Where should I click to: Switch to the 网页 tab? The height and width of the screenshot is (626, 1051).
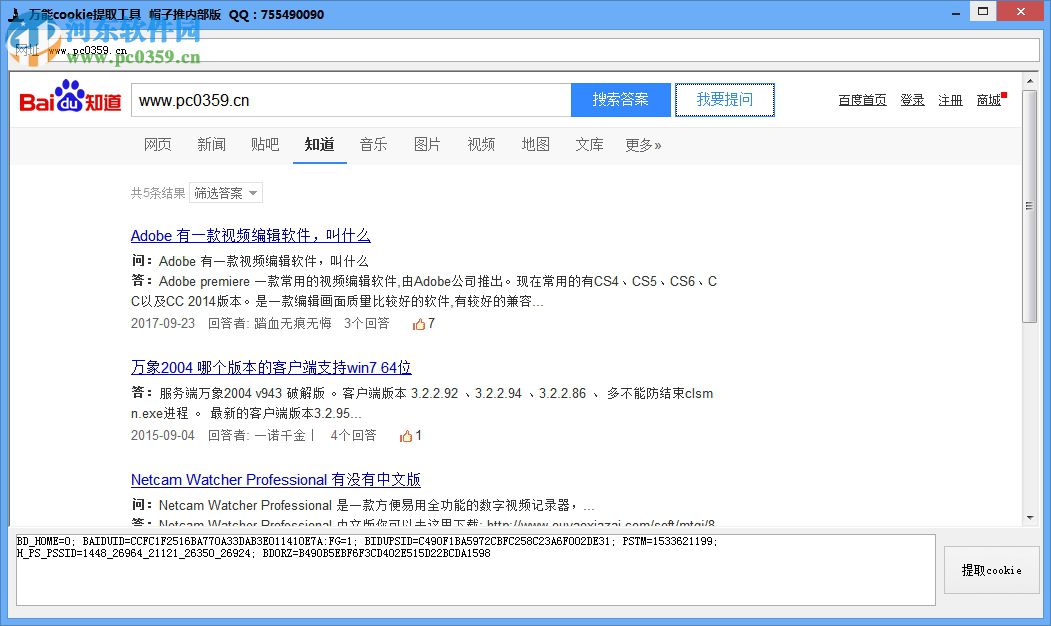[157, 145]
